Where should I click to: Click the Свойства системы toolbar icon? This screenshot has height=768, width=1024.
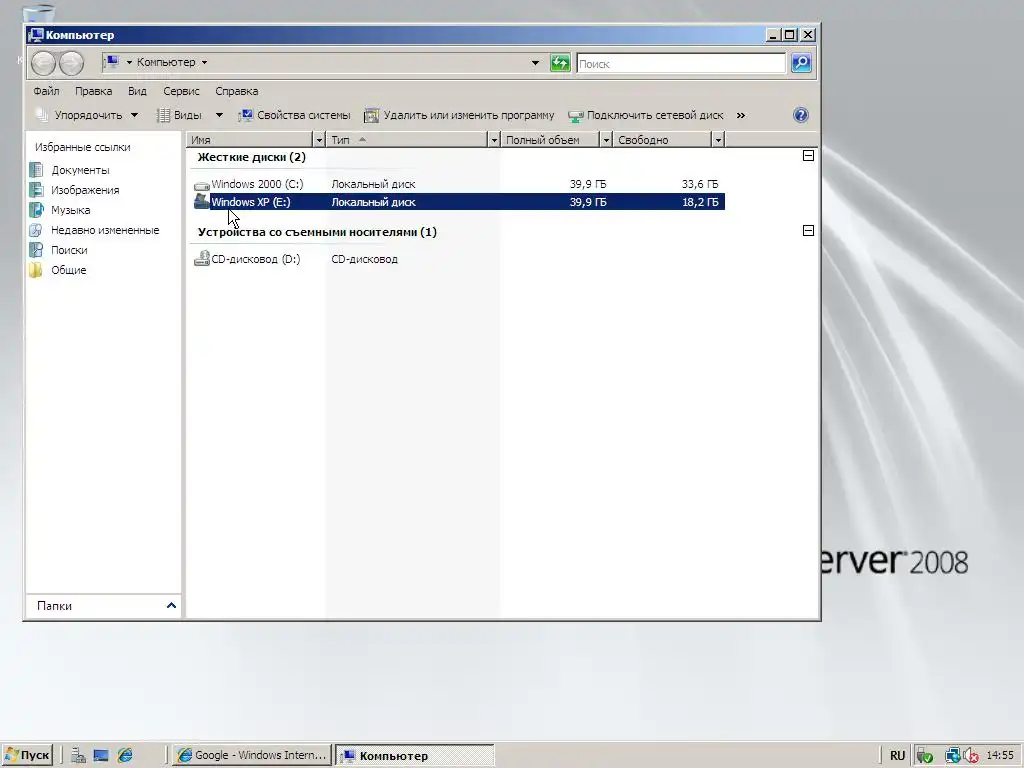coord(246,116)
